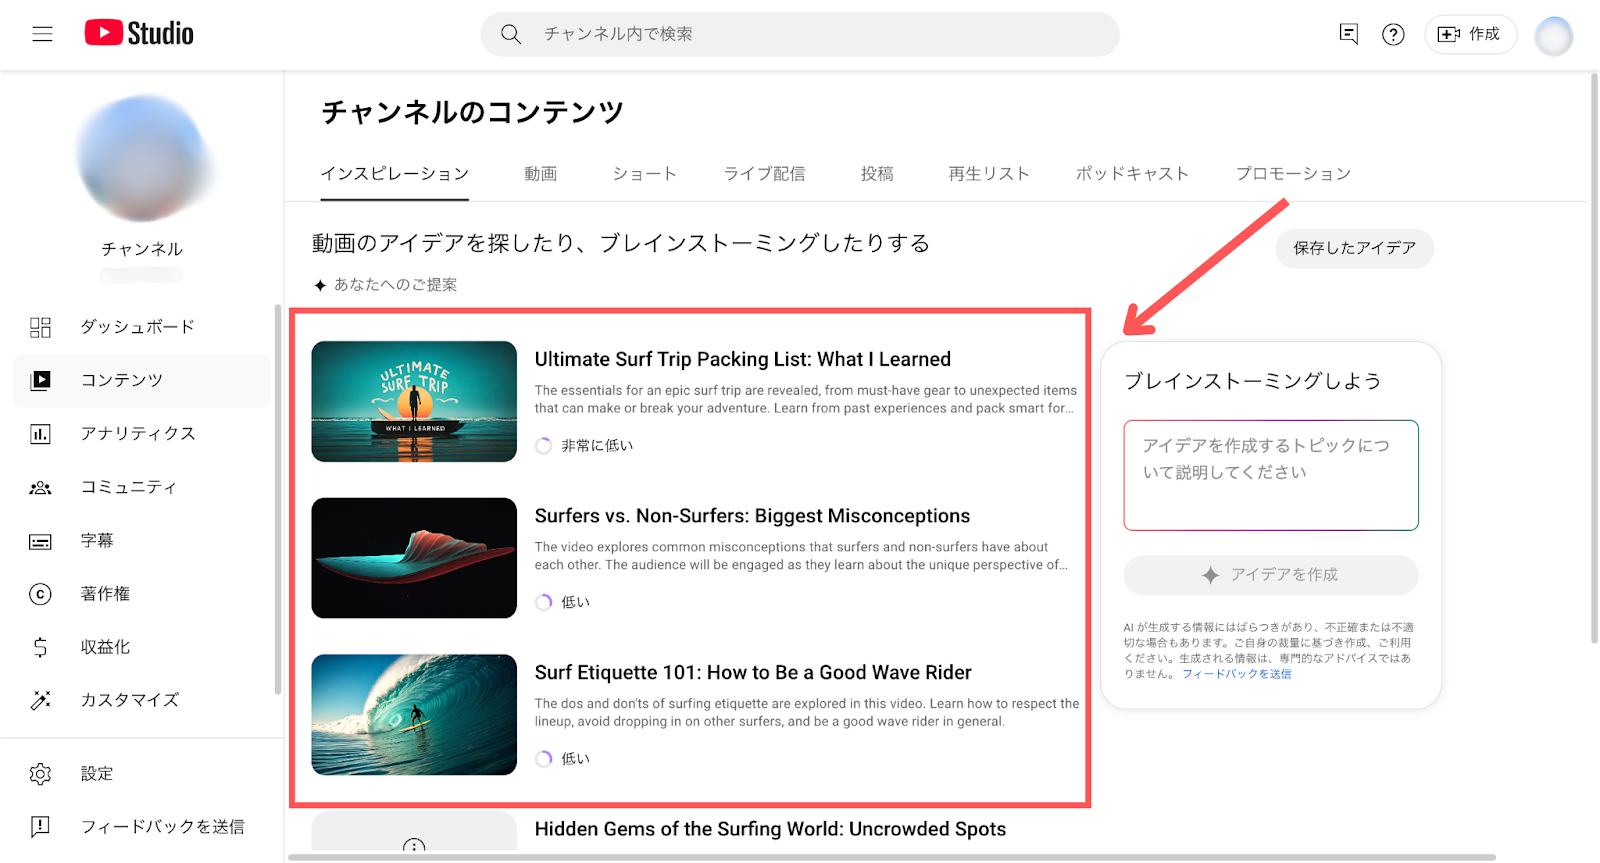Screen dimensions: 1600x863
Task: Switch to the プロモーション tab
Action: pyautogui.click(x=1293, y=174)
